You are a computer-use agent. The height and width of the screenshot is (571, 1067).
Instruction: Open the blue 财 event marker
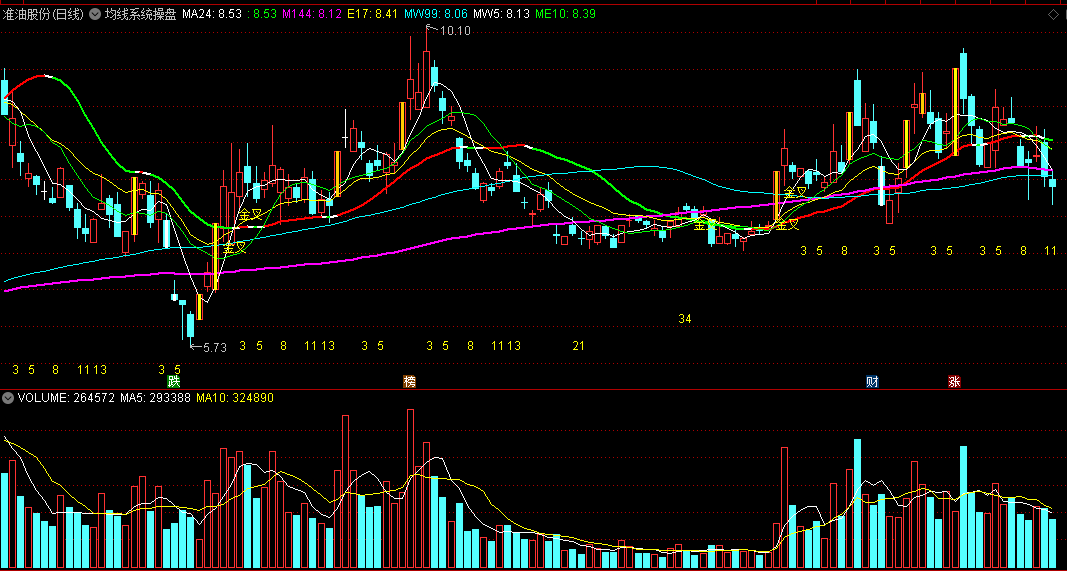(872, 382)
